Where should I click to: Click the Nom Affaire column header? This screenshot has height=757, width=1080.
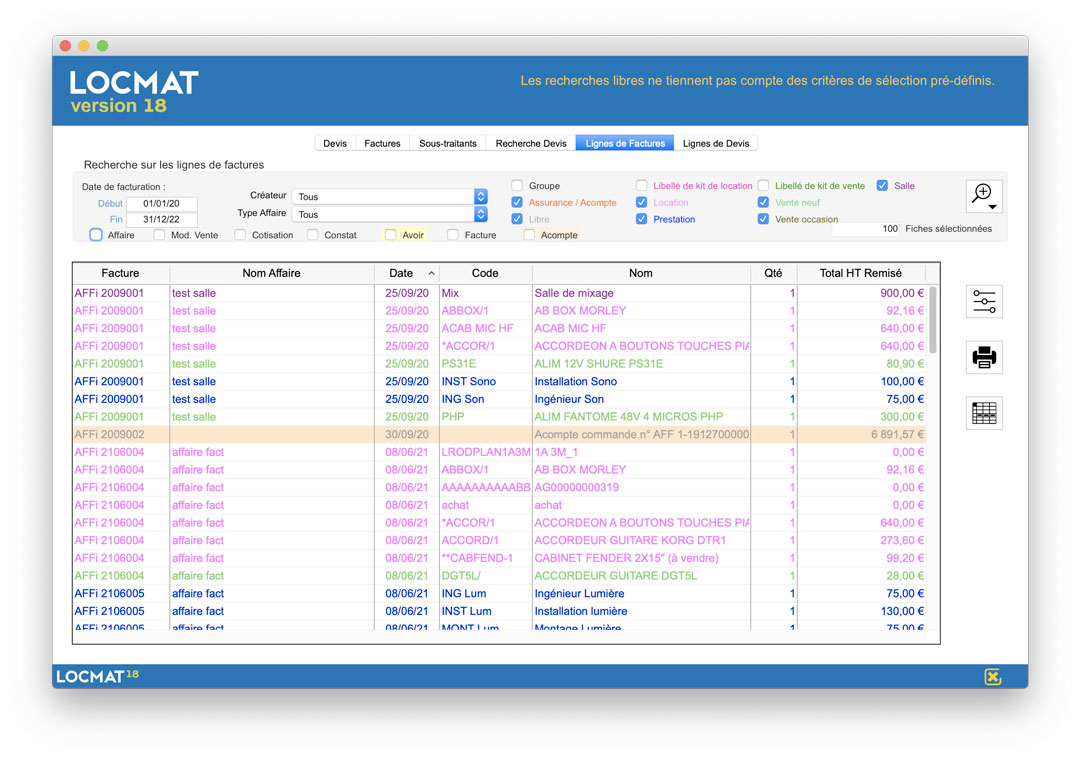[271, 273]
